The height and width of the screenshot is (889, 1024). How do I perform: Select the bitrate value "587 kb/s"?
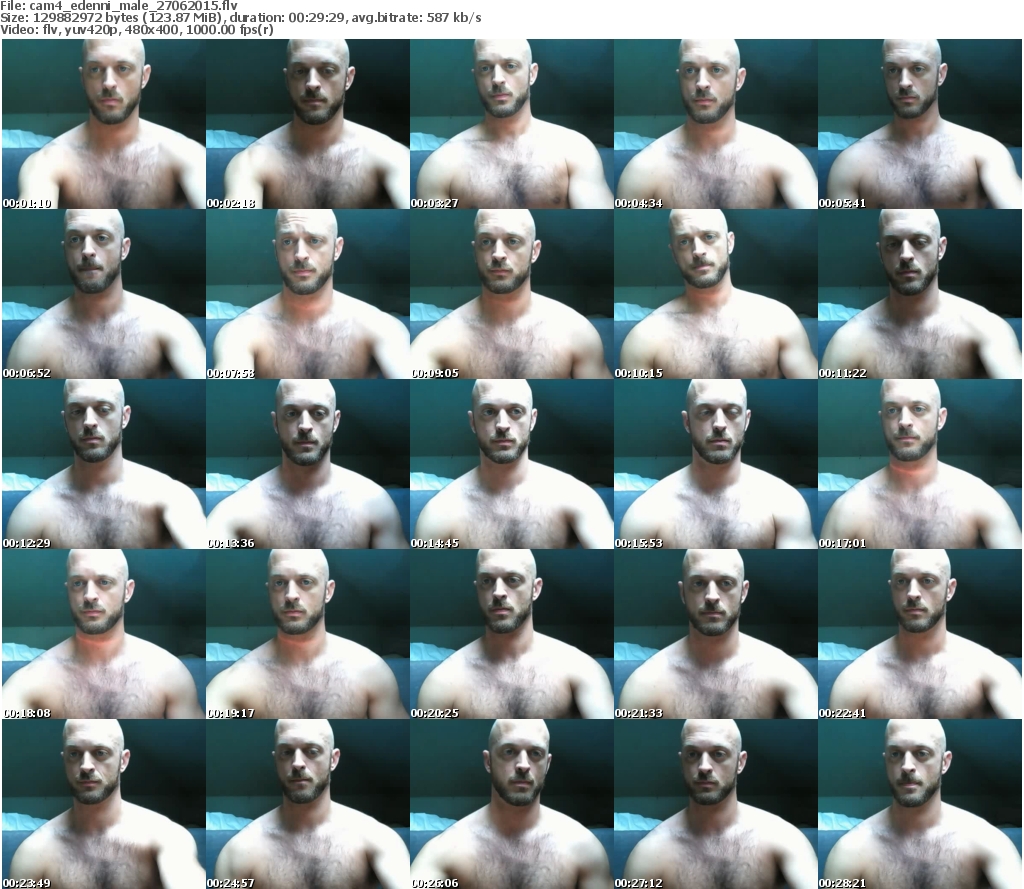tap(453, 18)
